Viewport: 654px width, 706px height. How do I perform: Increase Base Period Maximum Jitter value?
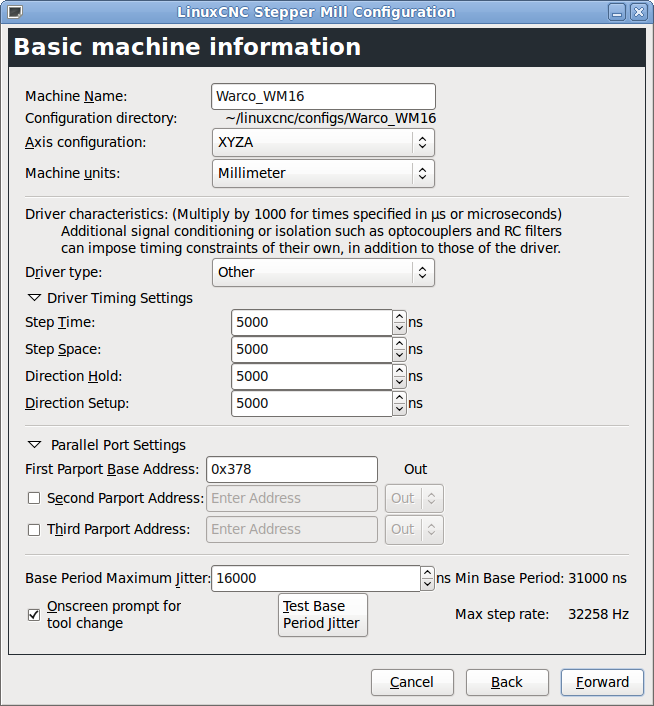point(428,573)
